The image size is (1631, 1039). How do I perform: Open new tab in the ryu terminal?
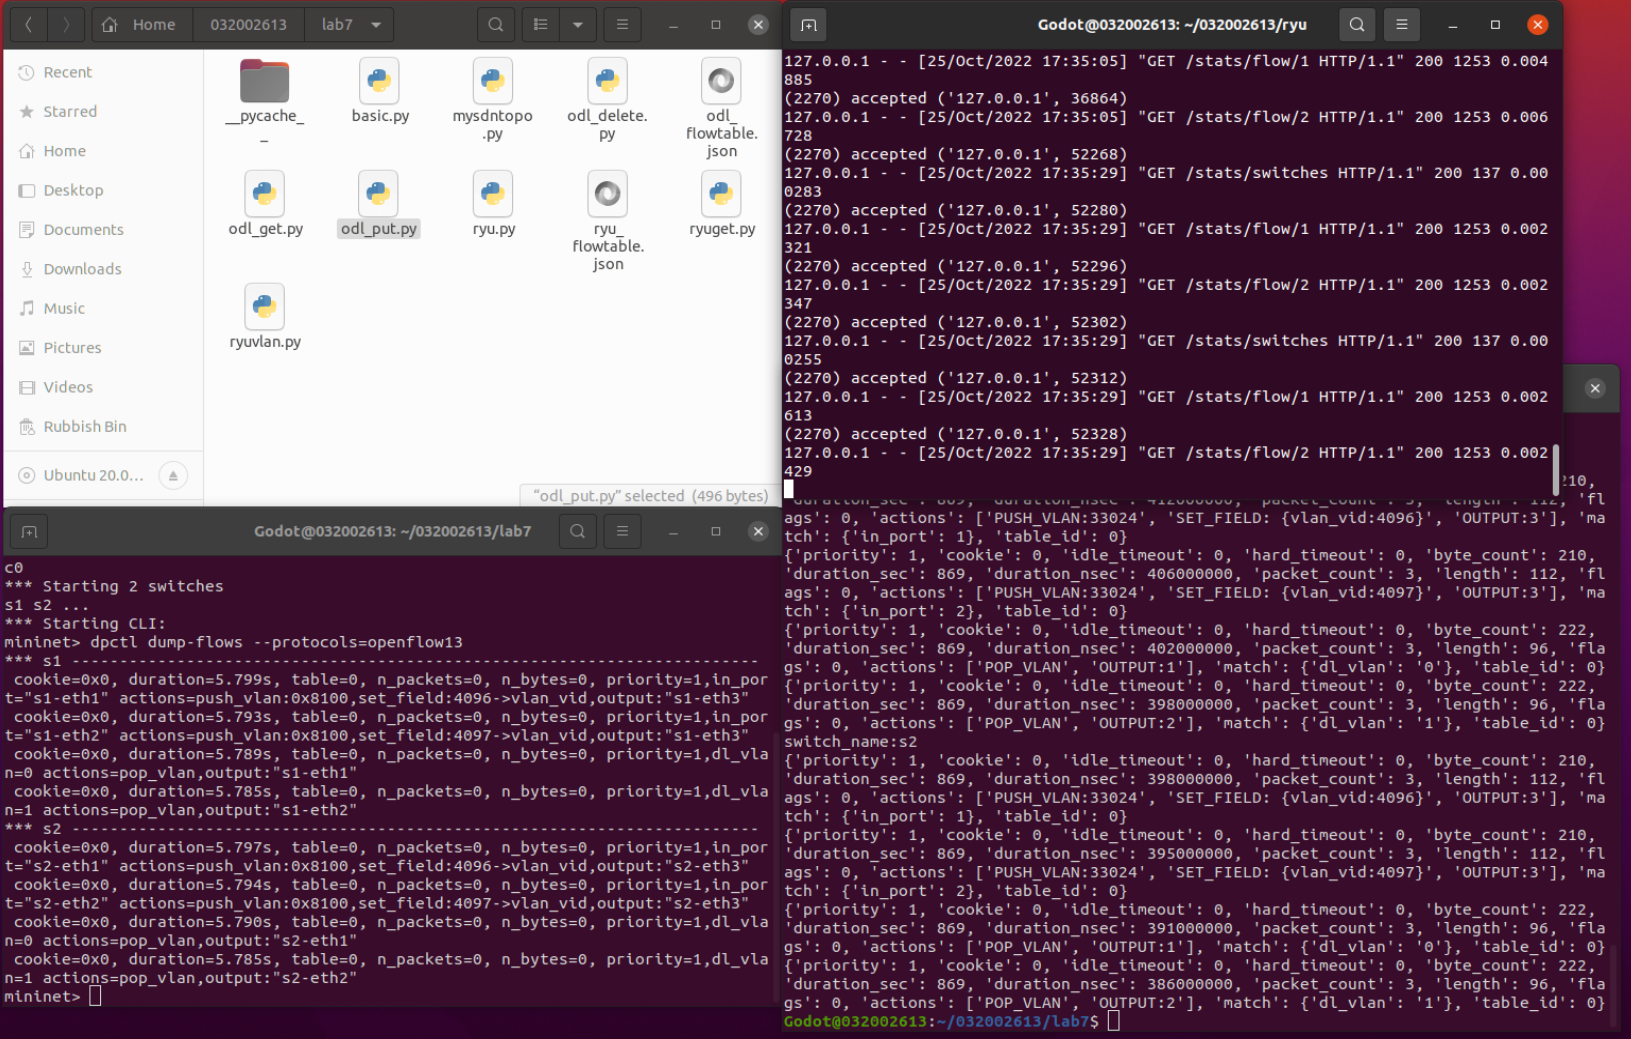[809, 25]
